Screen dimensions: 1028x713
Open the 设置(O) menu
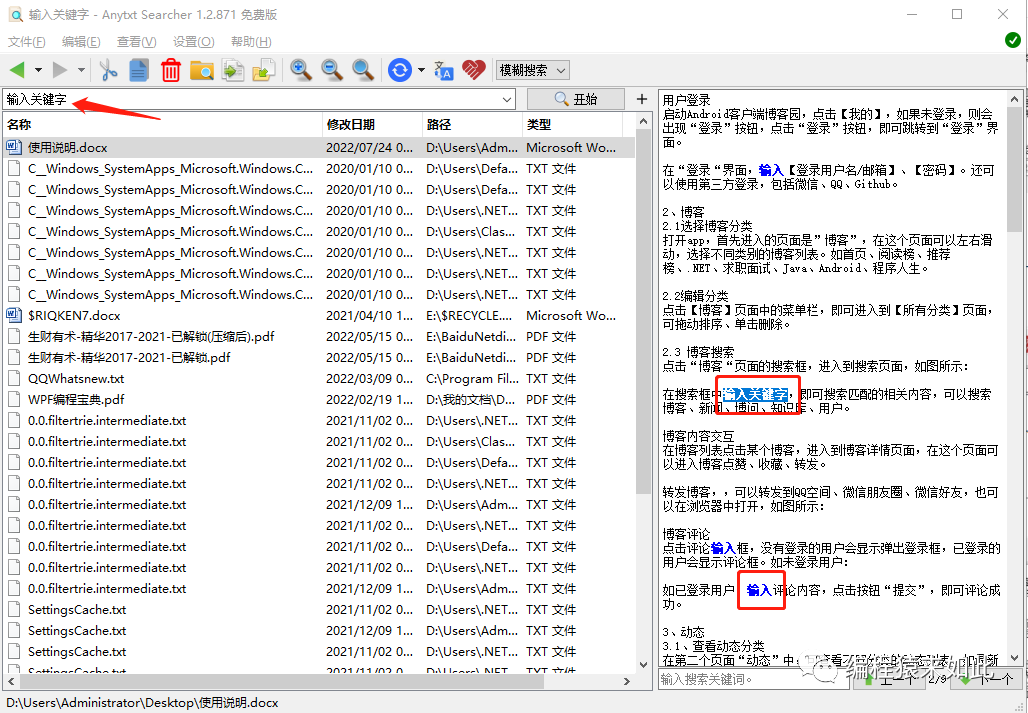tap(193, 42)
